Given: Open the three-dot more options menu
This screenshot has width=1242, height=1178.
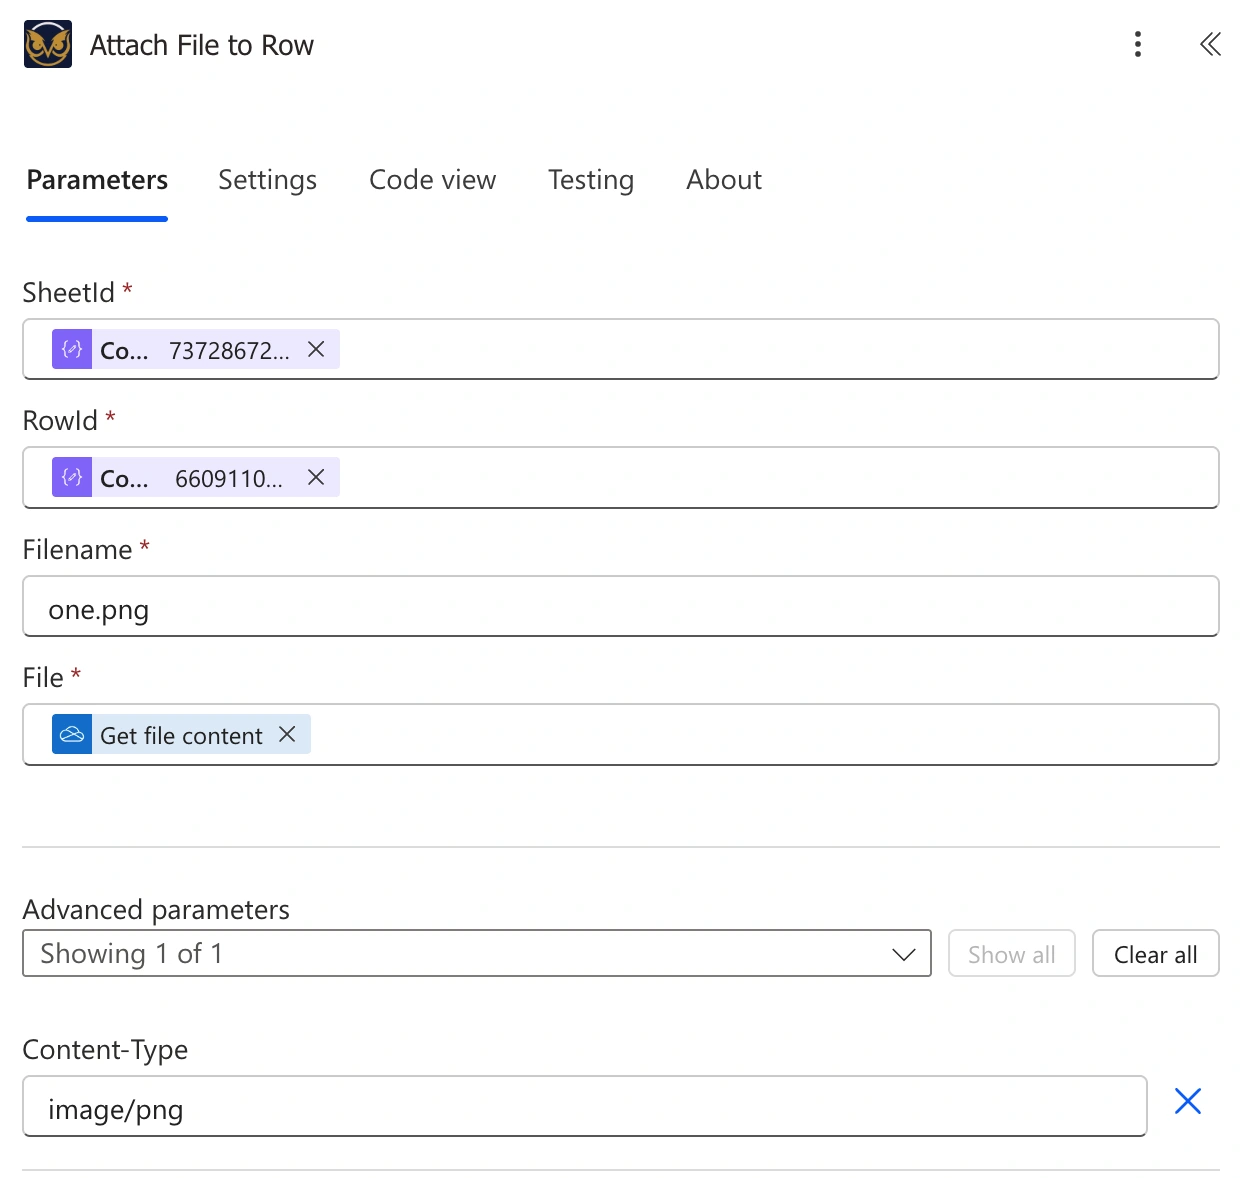Looking at the screenshot, I should click(1138, 44).
